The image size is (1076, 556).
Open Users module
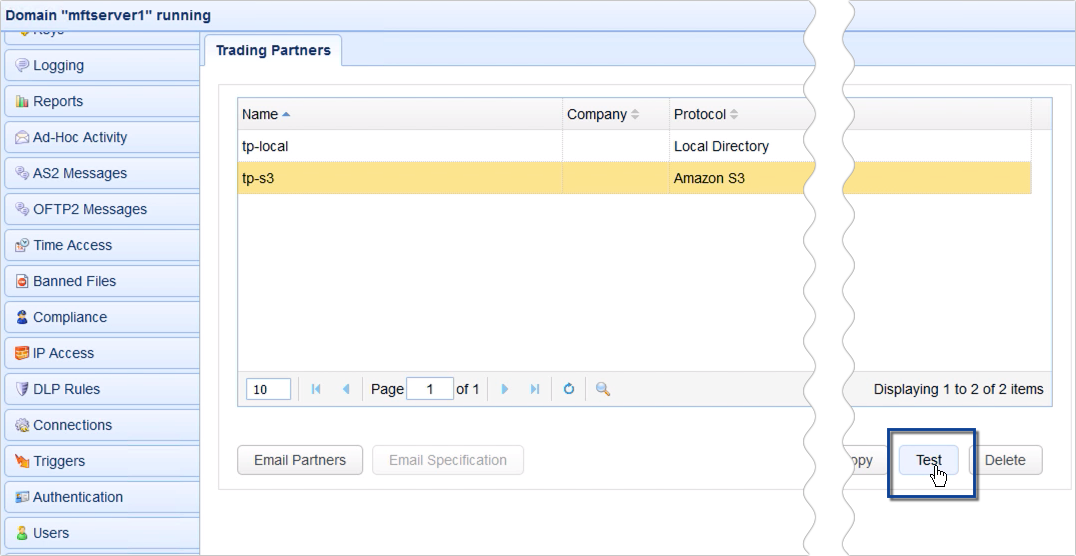(102, 533)
